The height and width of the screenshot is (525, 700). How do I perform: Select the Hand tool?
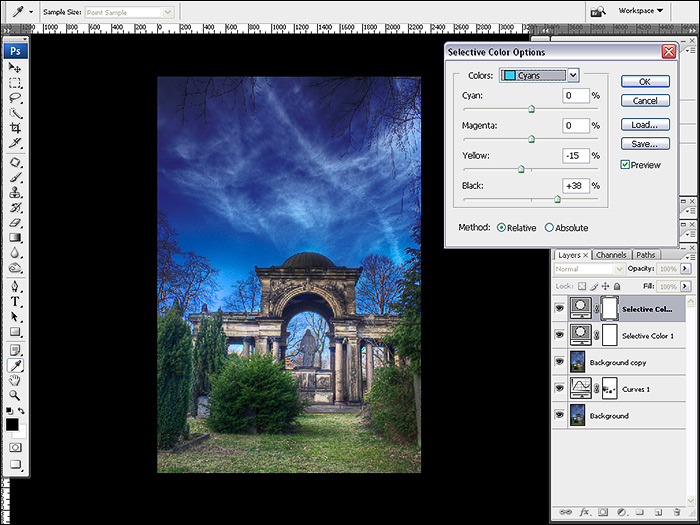(16, 381)
